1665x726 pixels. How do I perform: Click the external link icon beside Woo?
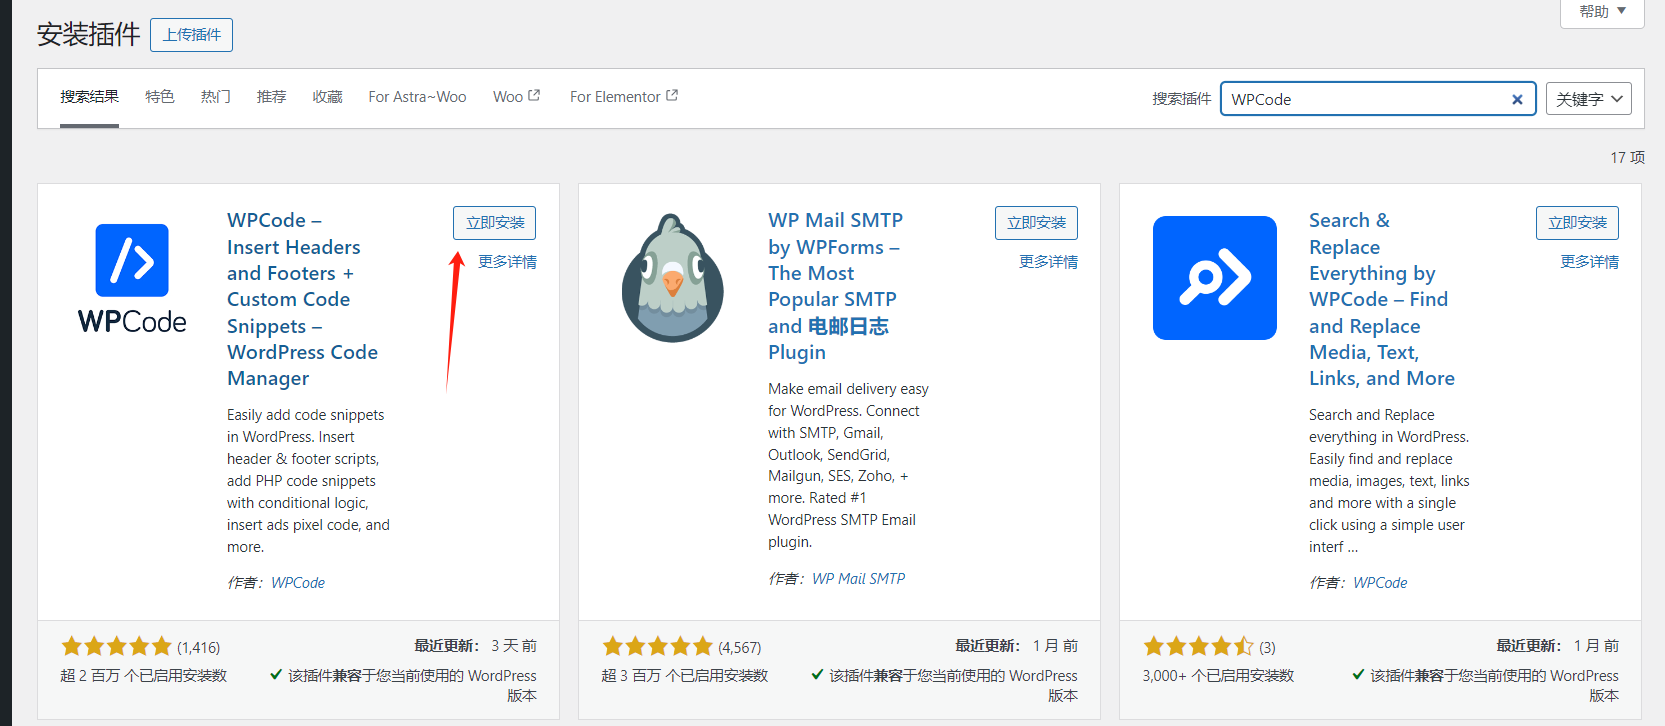(534, 96)
